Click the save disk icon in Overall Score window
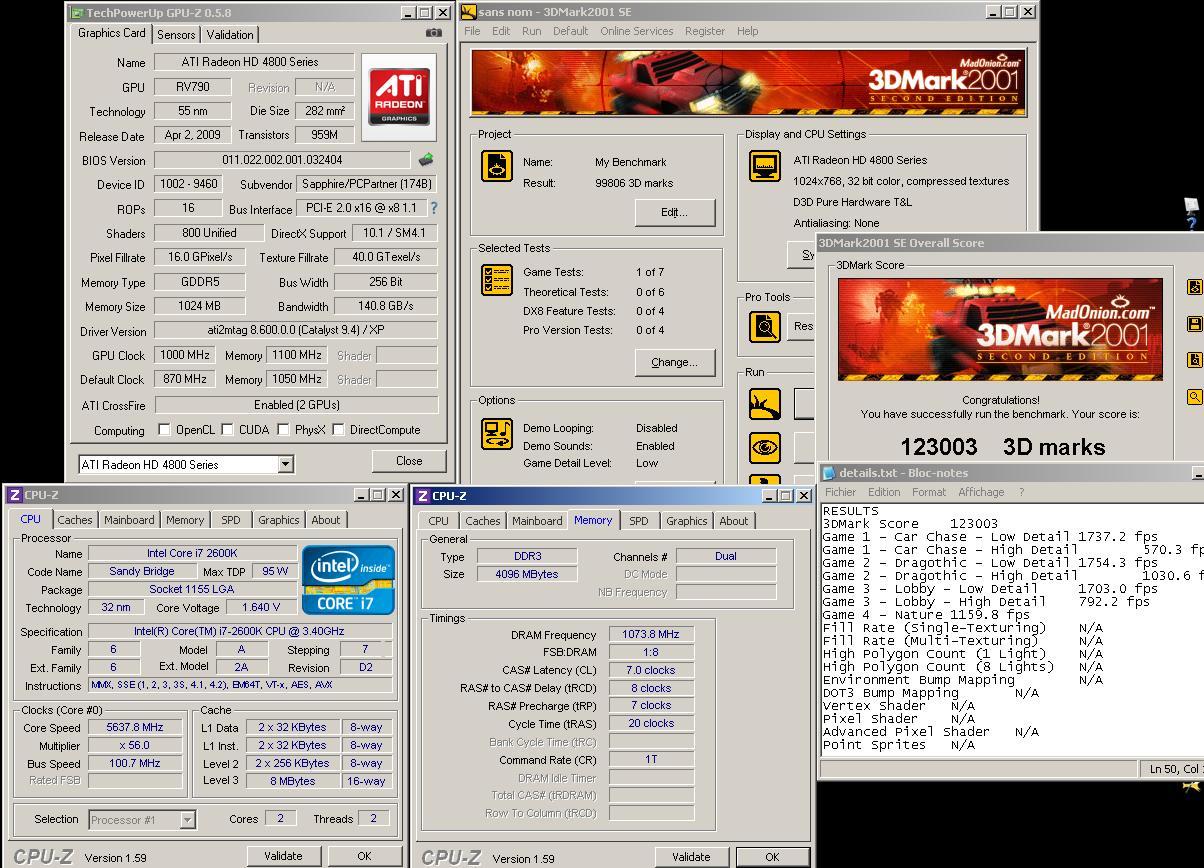1204x868 pixels. pos(1195,323)
